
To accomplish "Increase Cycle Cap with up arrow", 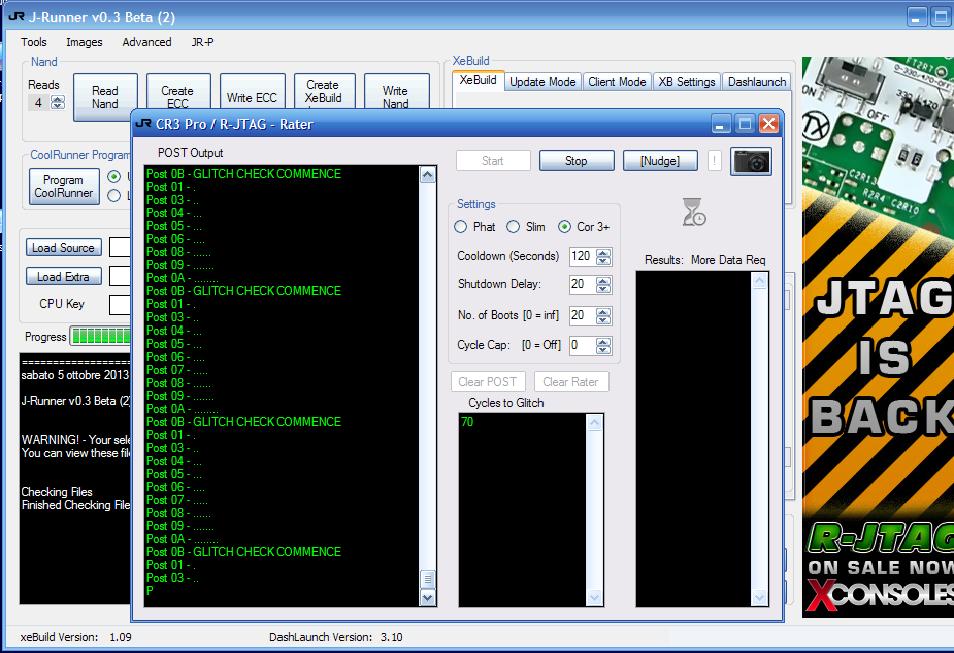I will pyautogui.click(x=604, y=342).
